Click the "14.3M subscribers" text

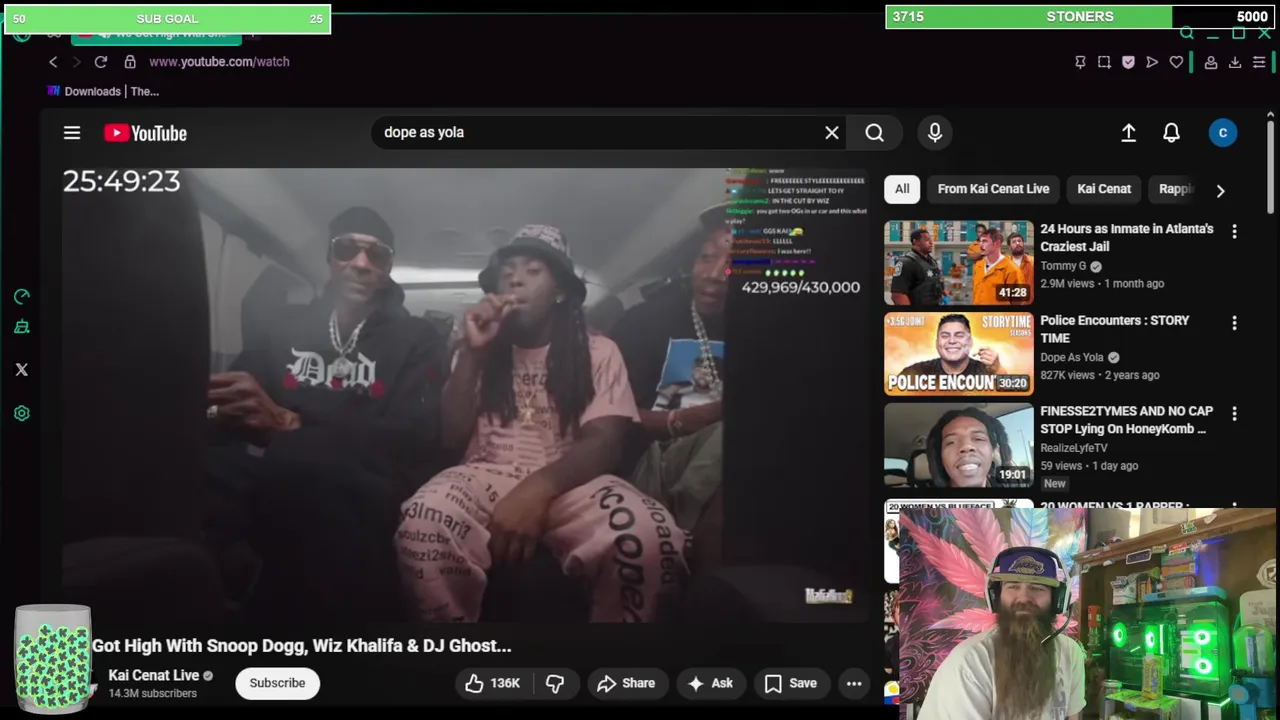(152, 693)
